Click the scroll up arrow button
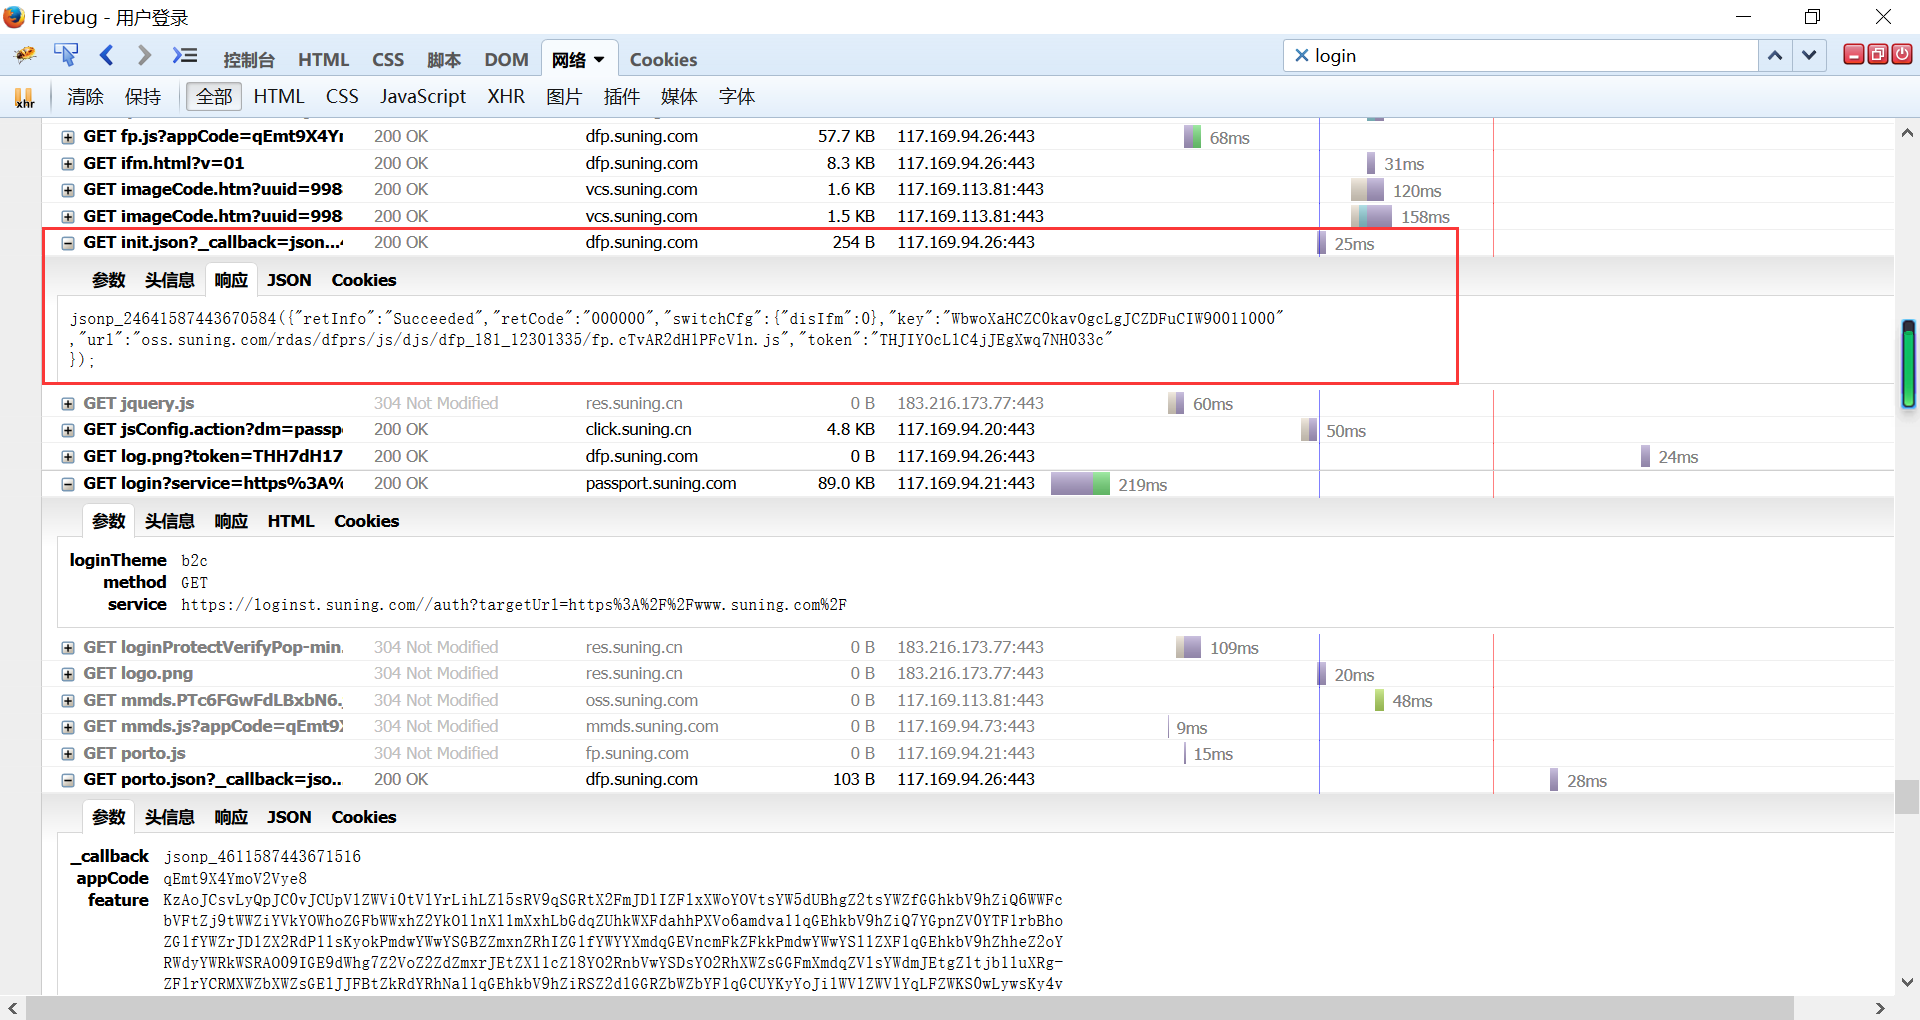This screenshot has width=1920, height=1020. [x=1907, y=133]
